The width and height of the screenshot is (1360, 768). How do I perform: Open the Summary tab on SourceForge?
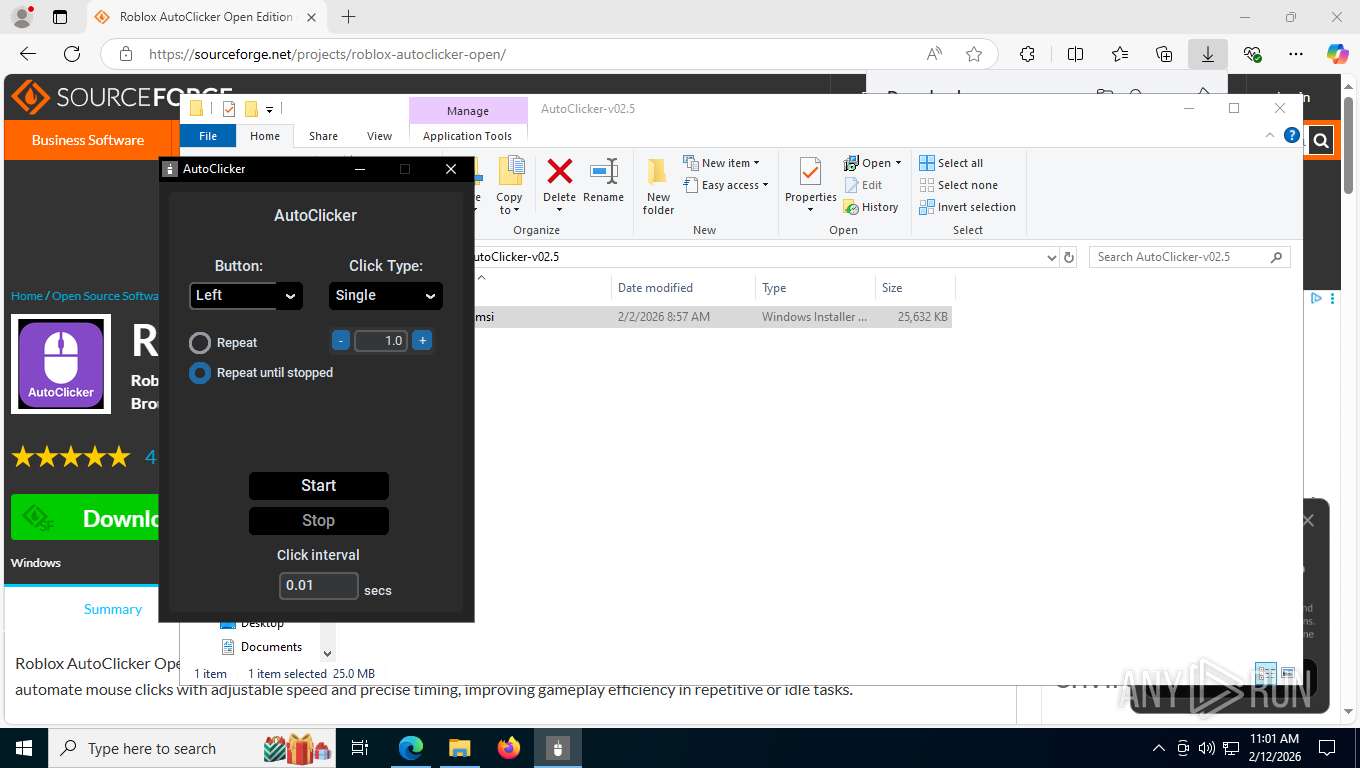(113, 609)
